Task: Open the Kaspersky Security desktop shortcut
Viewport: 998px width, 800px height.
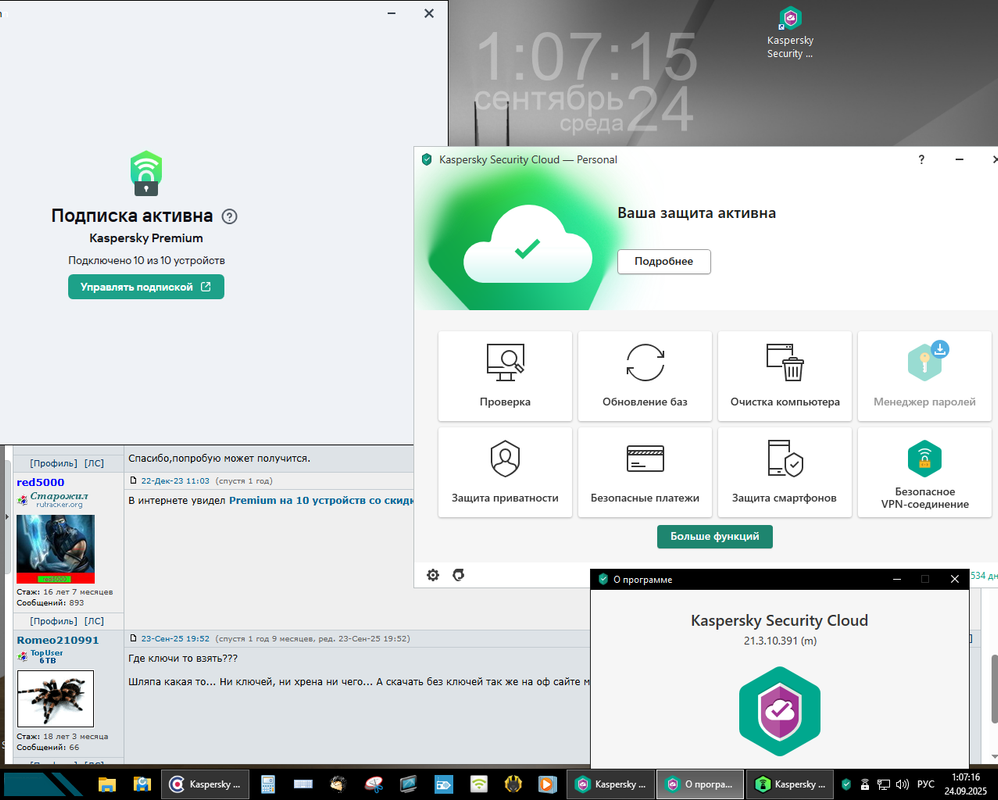Action: 790,33
